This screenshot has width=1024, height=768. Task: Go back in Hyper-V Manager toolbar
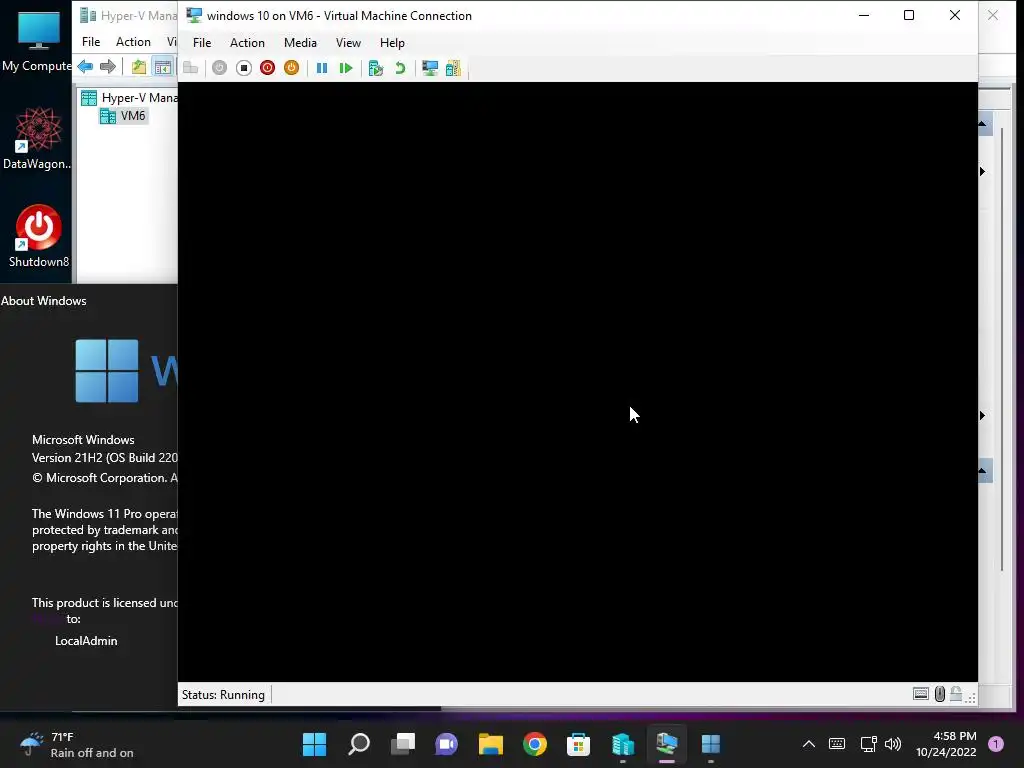click(85, 66)
